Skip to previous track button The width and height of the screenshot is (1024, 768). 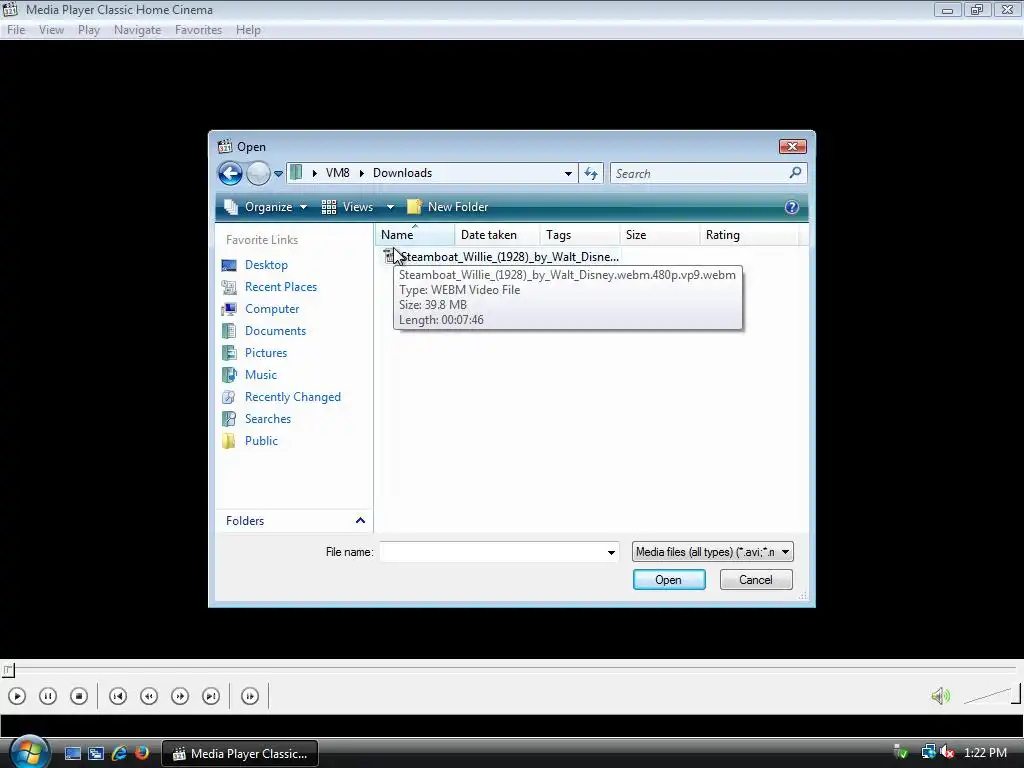coord(118,696)
